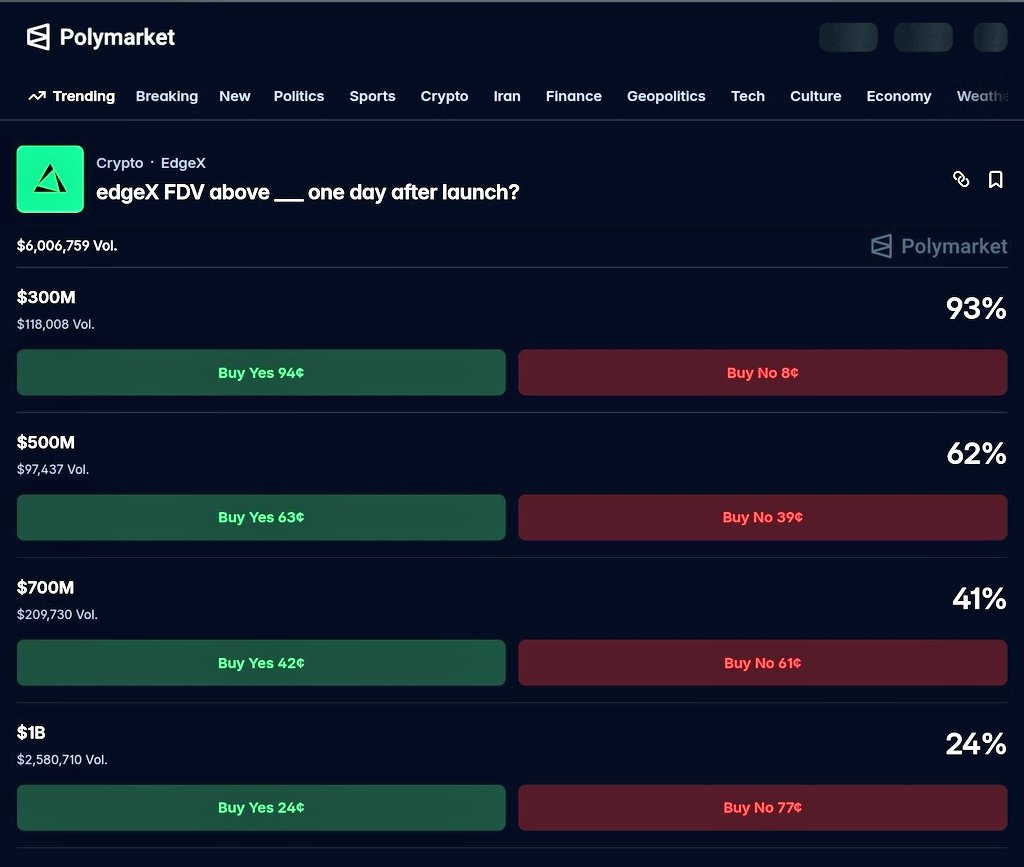This screenshot has width=1024, height=867.
Task: Select the Culture tab
Action: (x=816, y=96)
